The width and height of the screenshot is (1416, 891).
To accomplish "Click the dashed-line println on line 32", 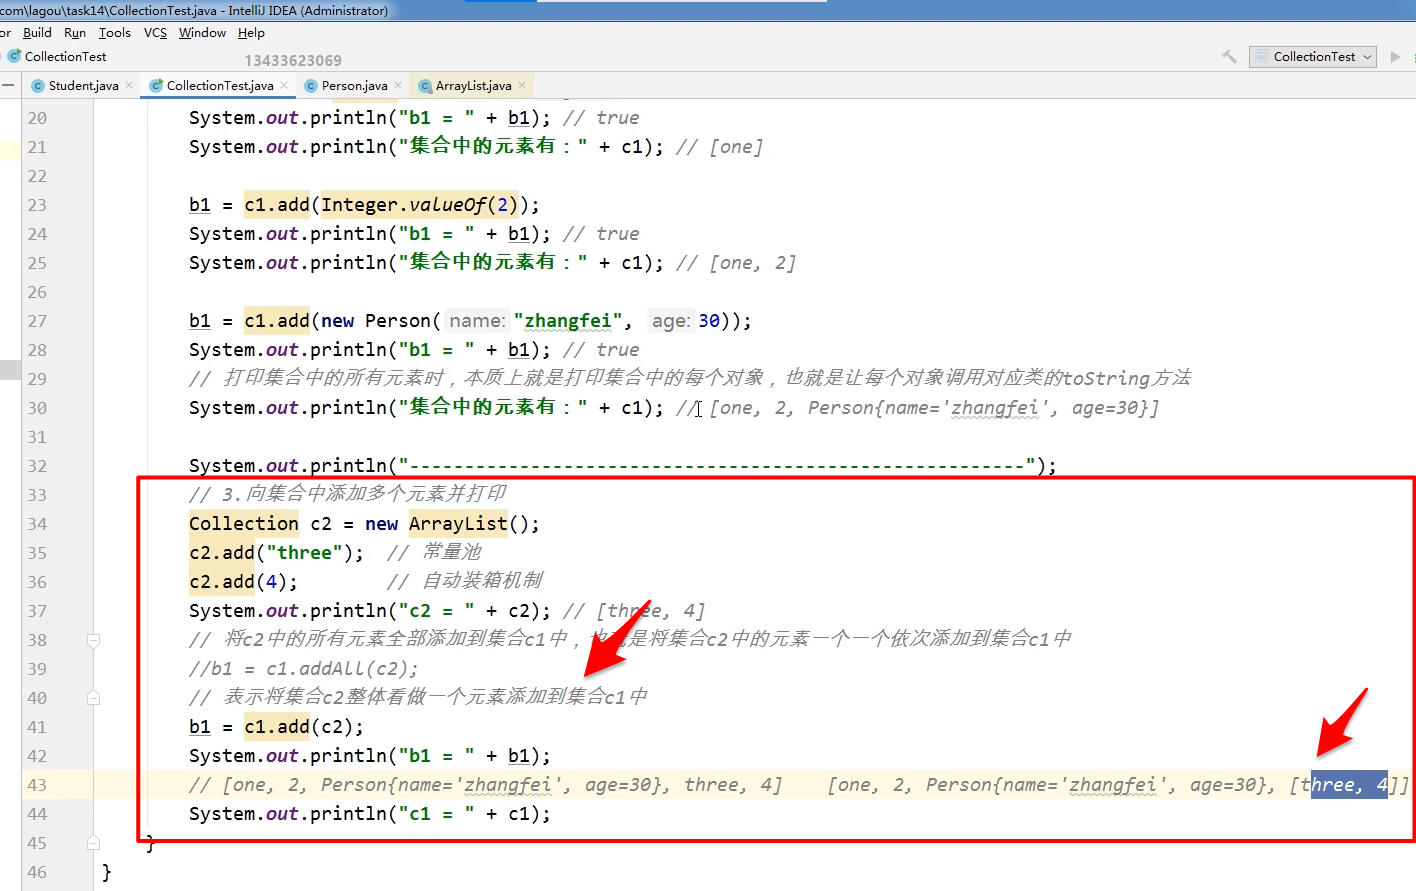I will (x=622, y=466).
